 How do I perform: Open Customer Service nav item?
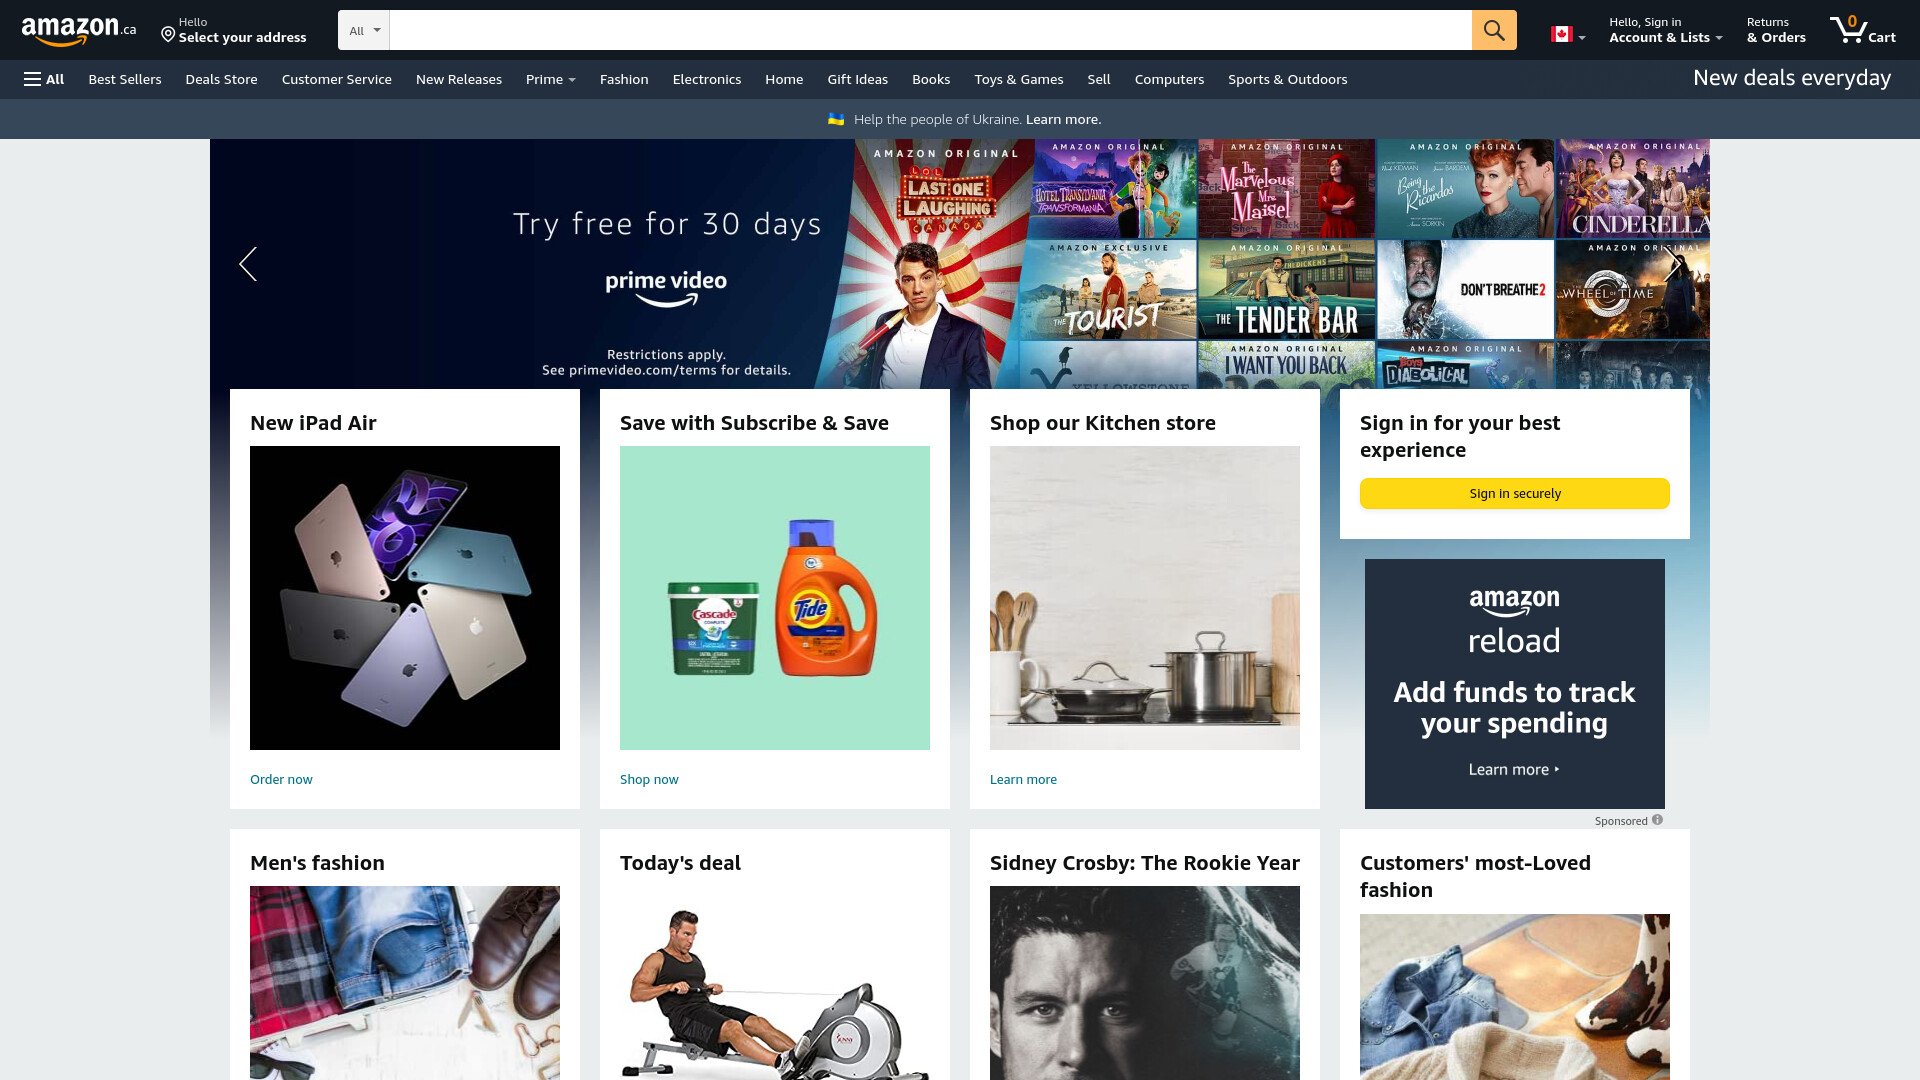337,79
